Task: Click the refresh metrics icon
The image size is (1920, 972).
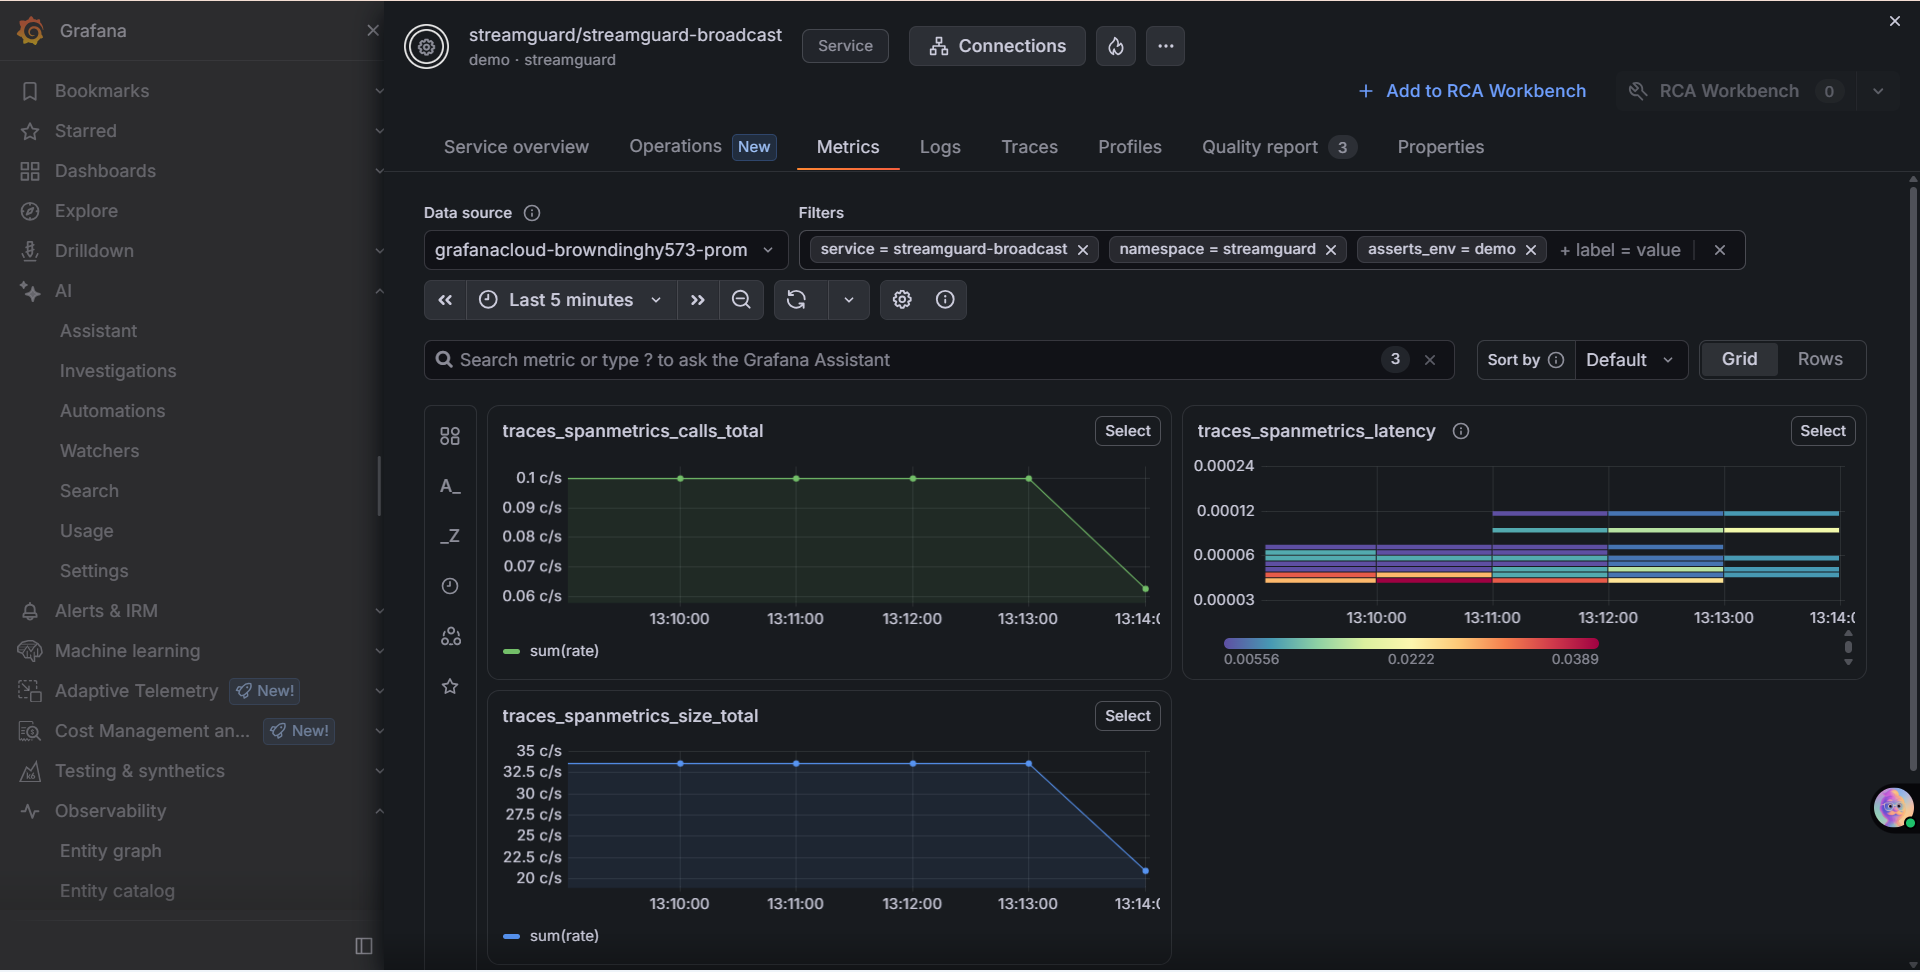Action: pos(797,300)
